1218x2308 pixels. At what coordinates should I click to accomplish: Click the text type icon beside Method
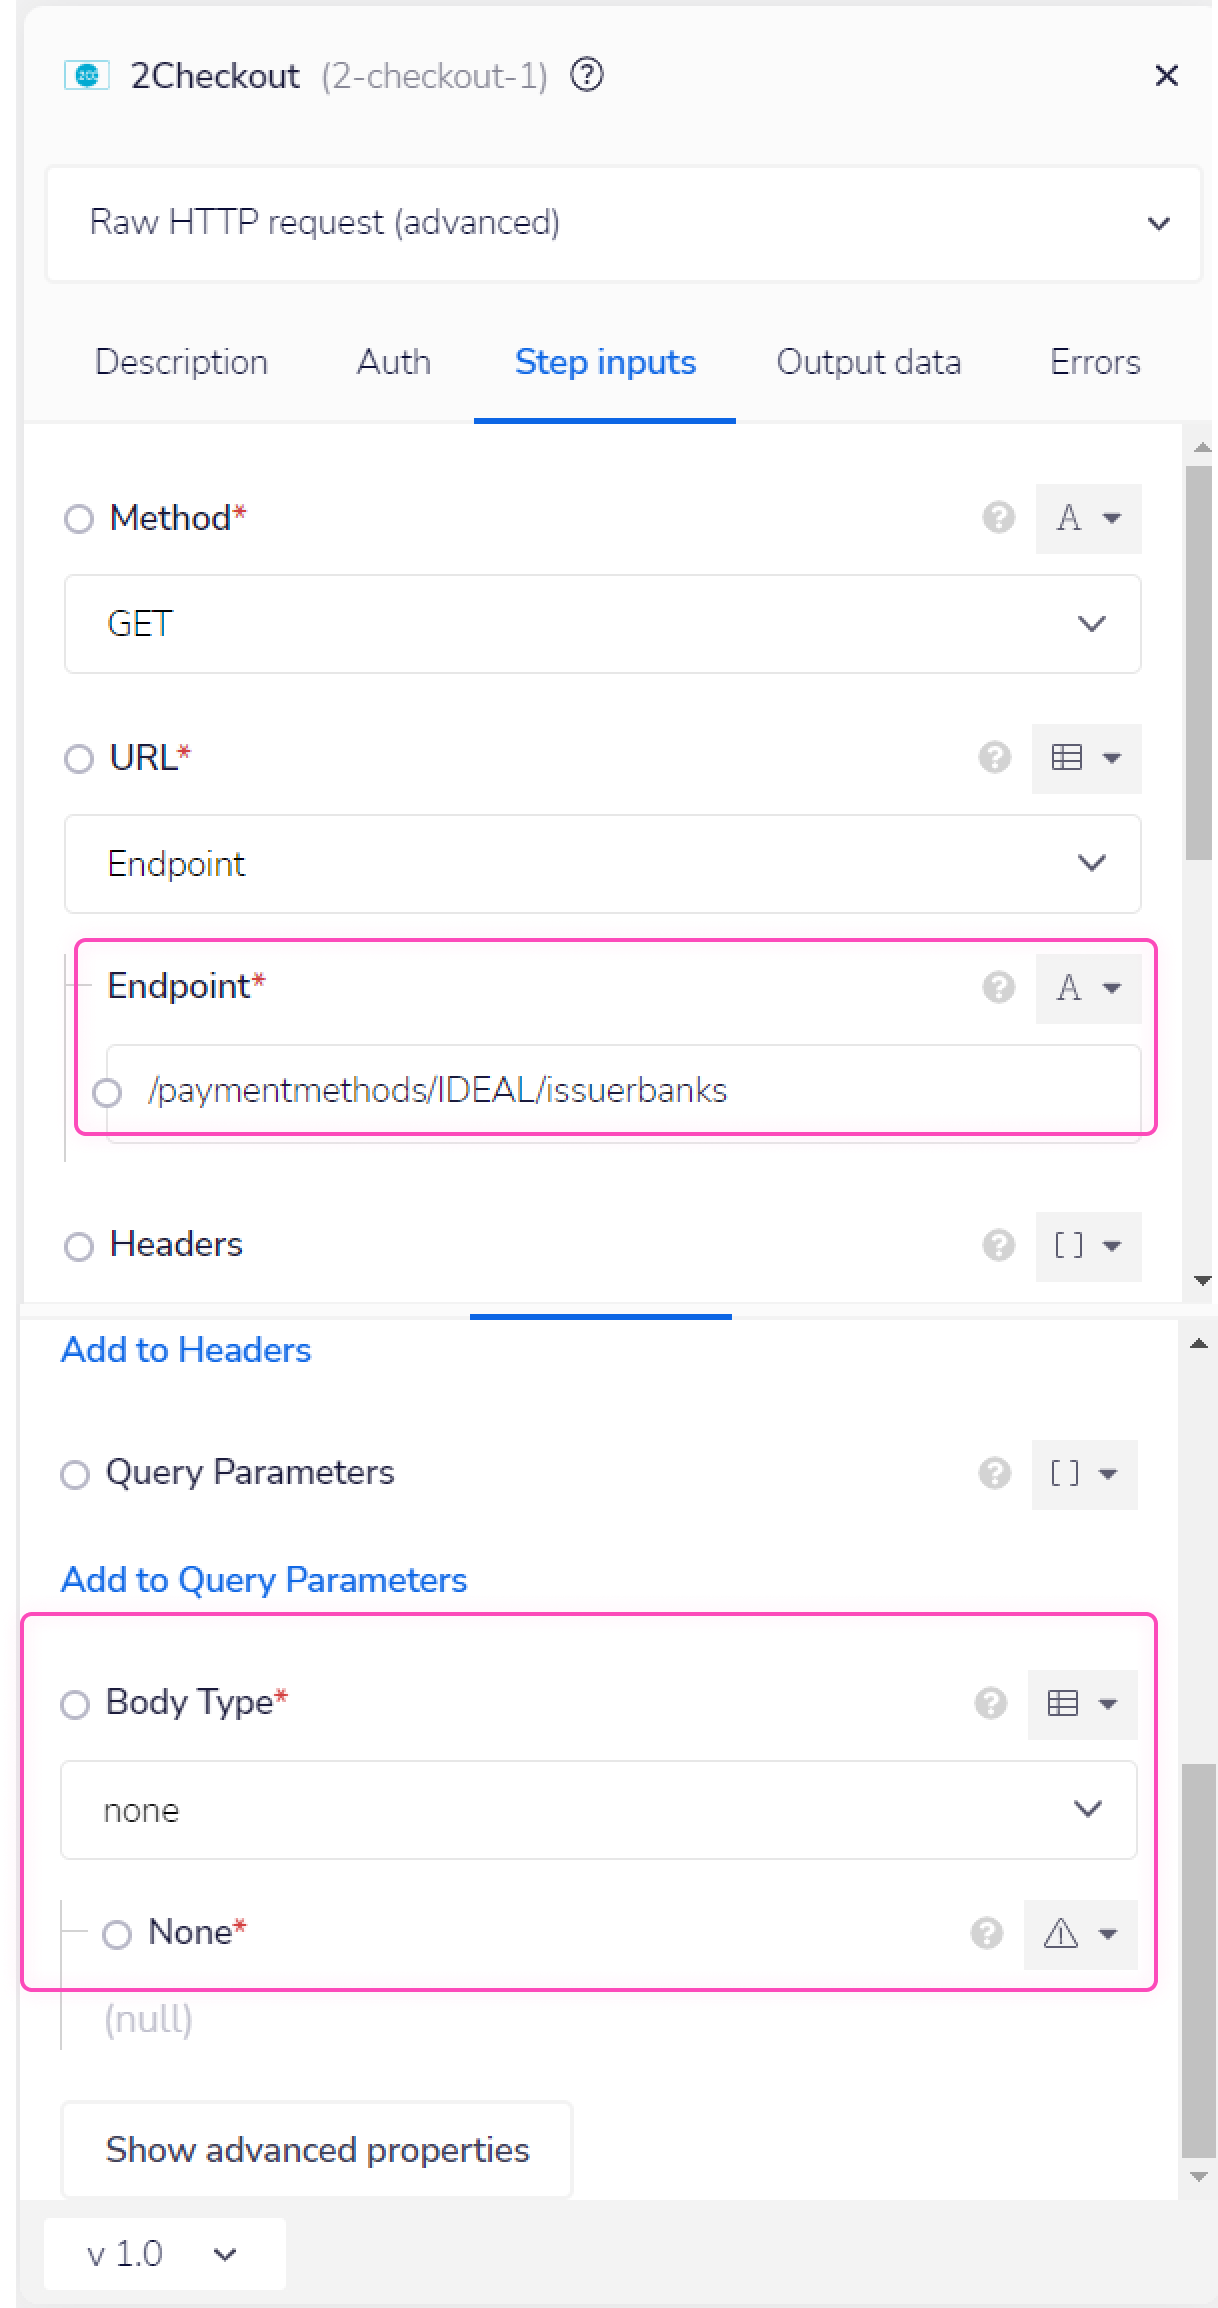coord(1088,518)
